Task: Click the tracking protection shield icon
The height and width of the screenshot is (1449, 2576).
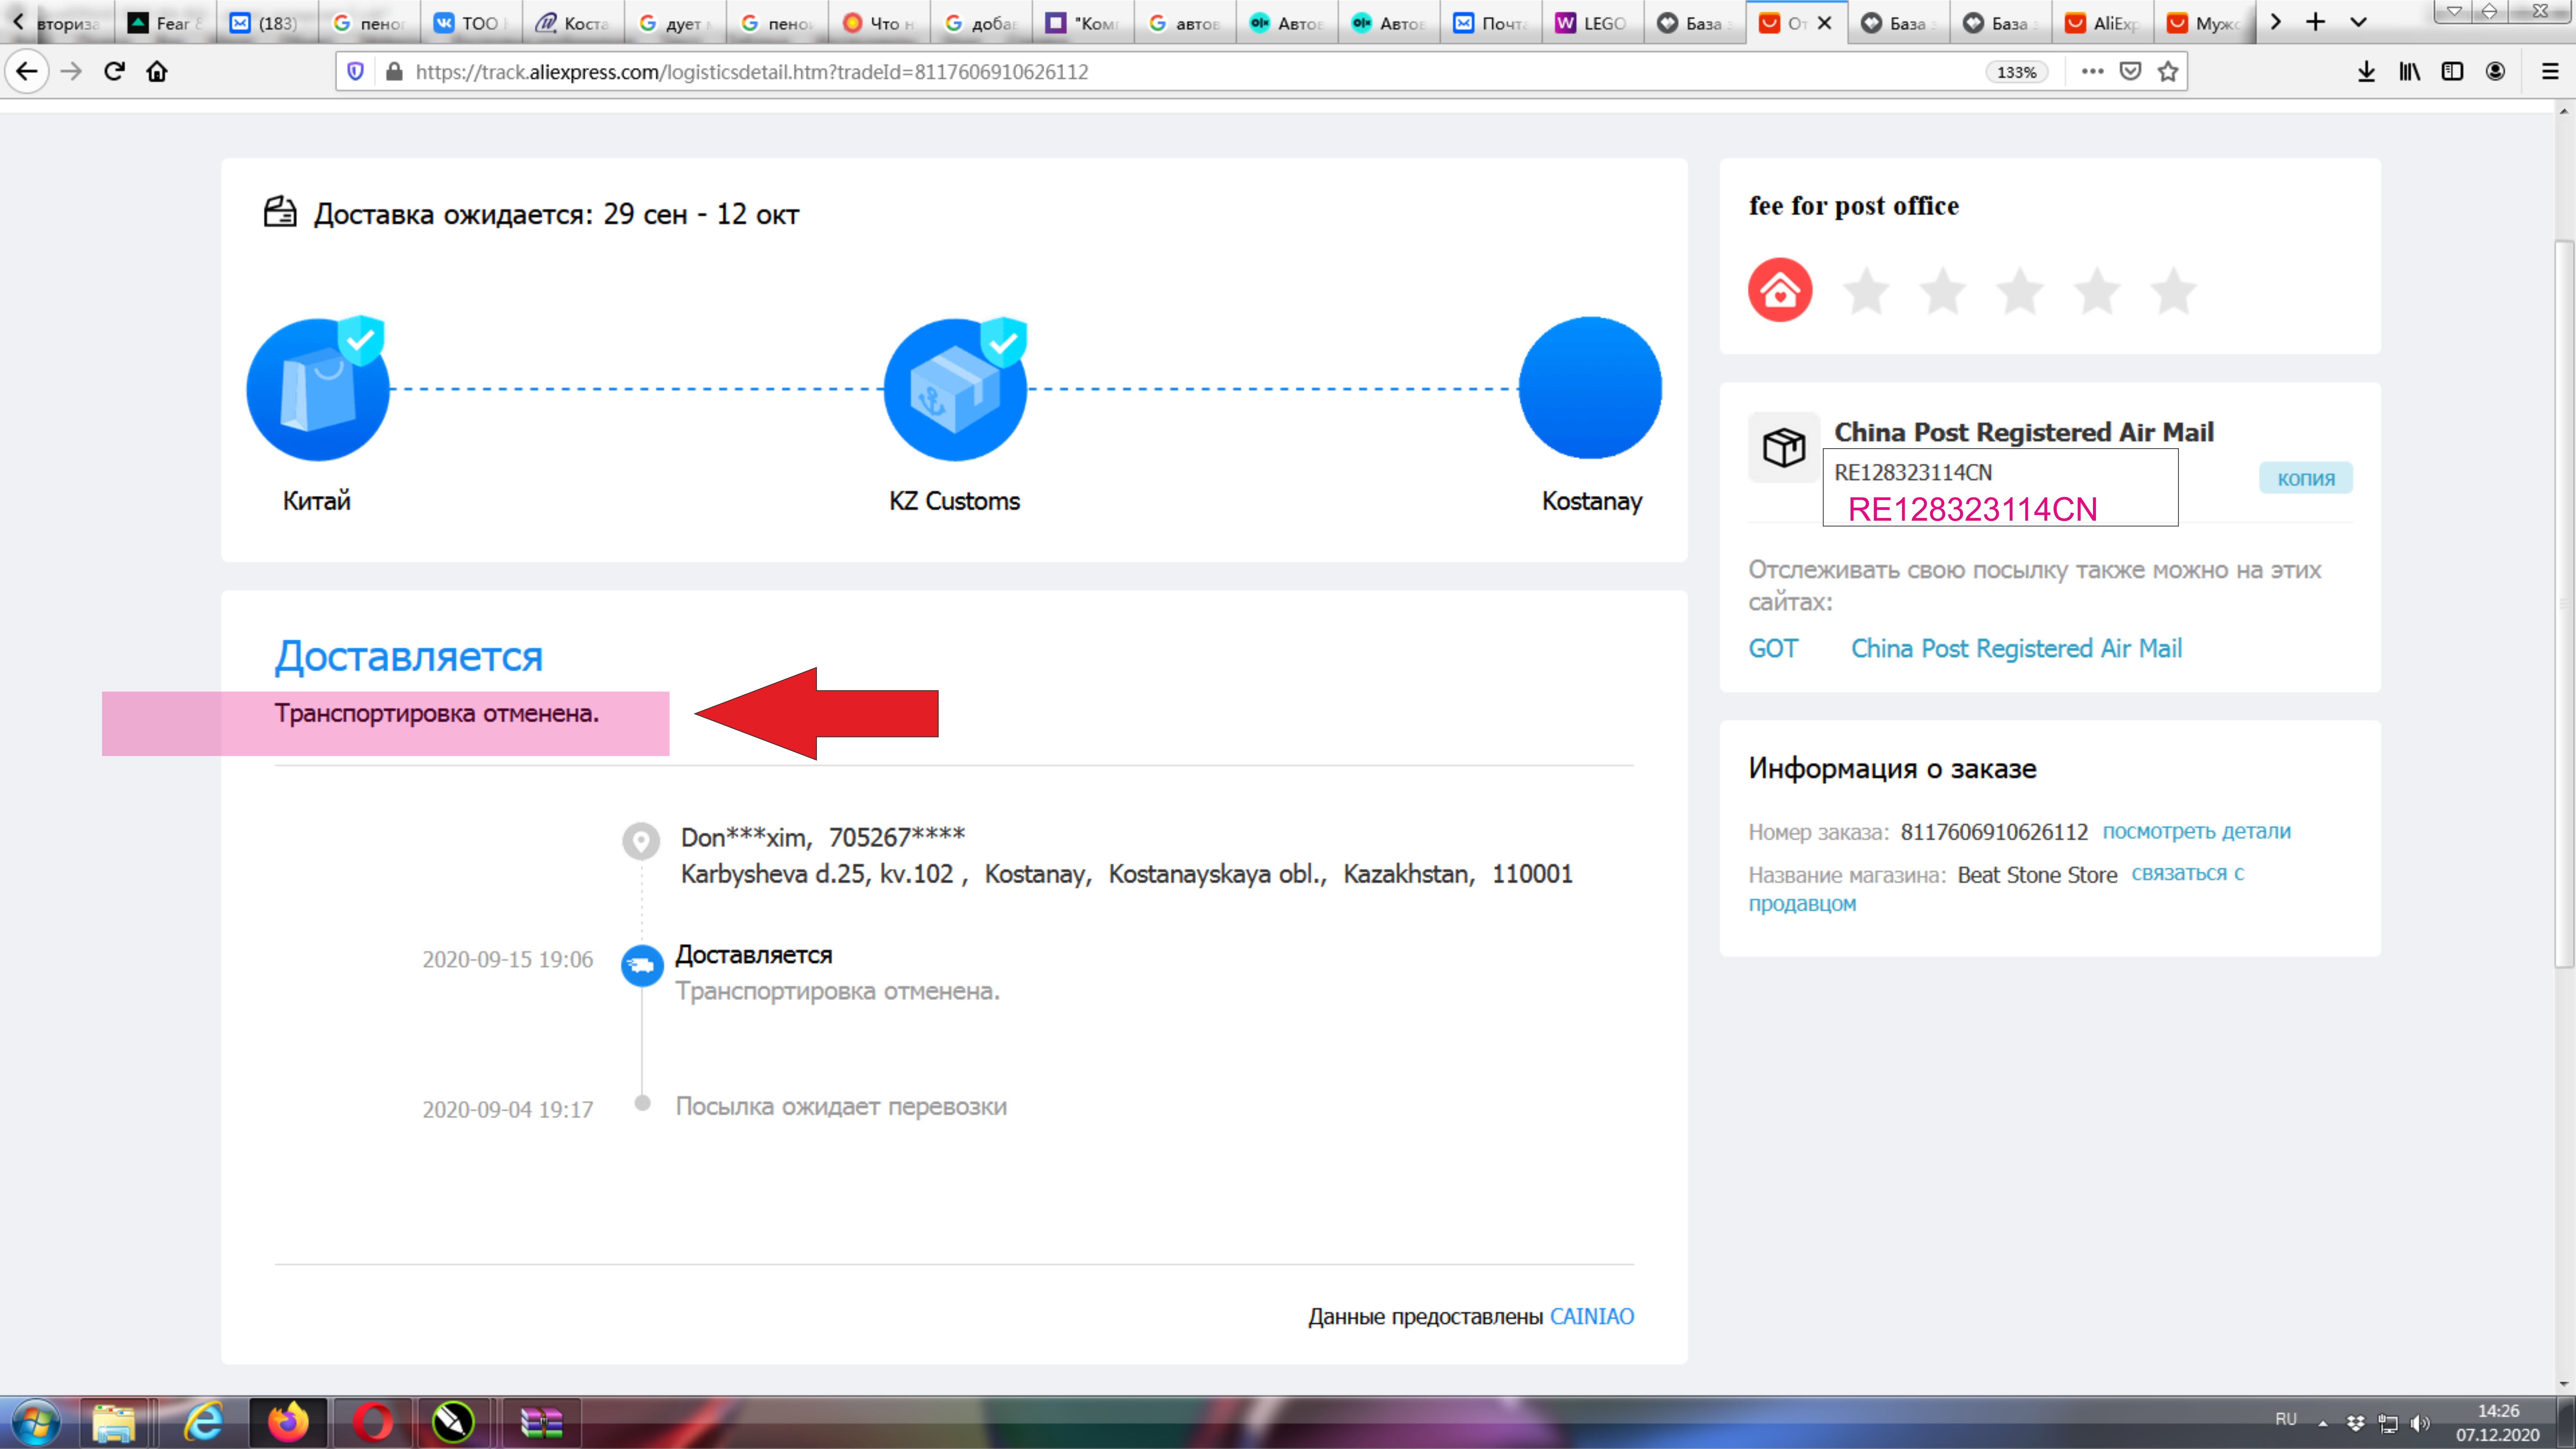Action: pyautogui.click(x=355, y=71)
